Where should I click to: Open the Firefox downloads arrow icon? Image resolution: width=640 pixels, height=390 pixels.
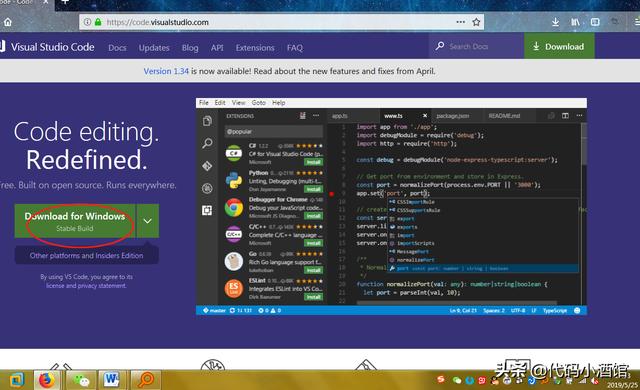555,22
